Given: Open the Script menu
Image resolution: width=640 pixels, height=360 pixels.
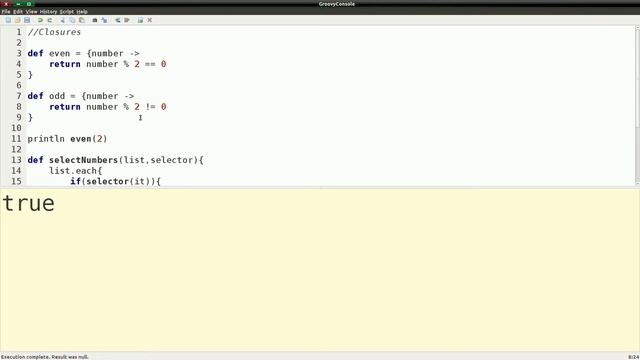Looking at the screenshot, I should point(67,12).
